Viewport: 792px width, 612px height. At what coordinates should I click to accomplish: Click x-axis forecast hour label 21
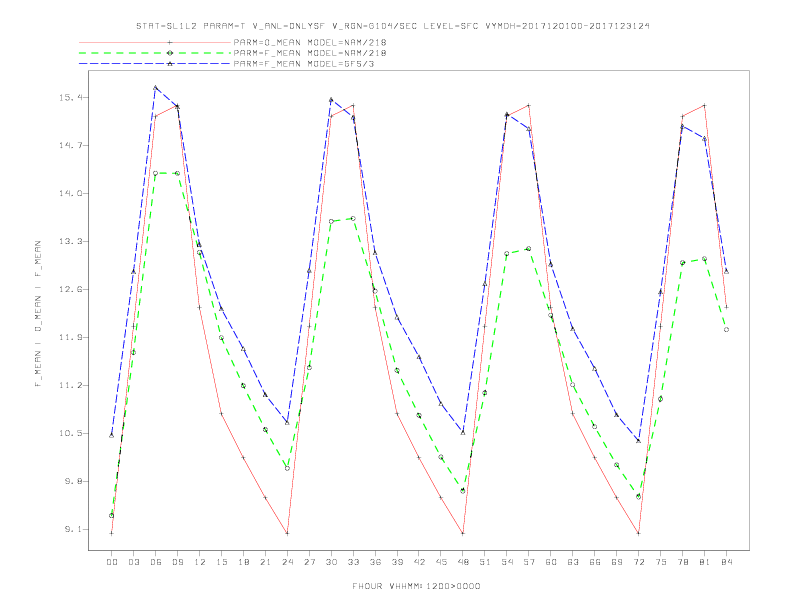coord(265,562)
